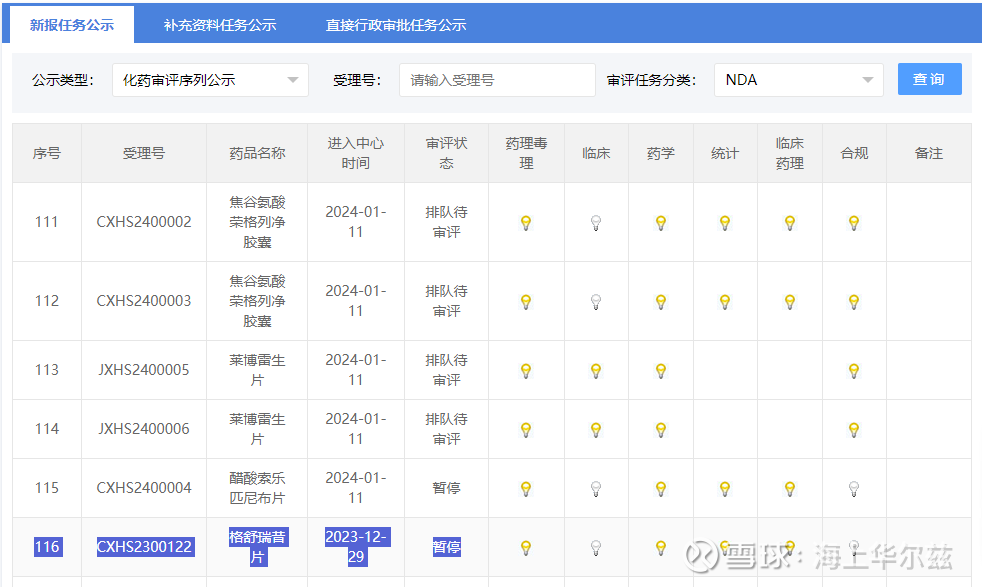
Task: Select the 新报任务公示 tab
Action: [x=72, y=25]
